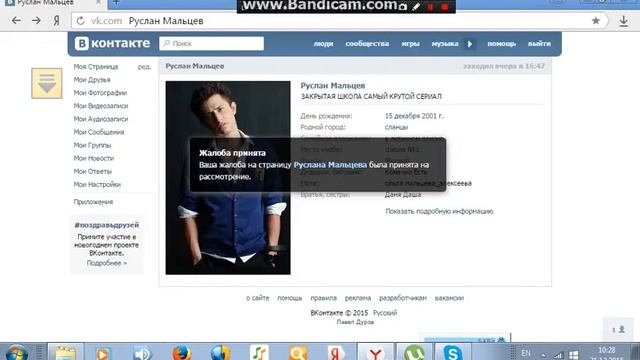Click the 'о сайте' footer link
The width and height of the screenshot is (640, 360).
click(x=258, y=298)
